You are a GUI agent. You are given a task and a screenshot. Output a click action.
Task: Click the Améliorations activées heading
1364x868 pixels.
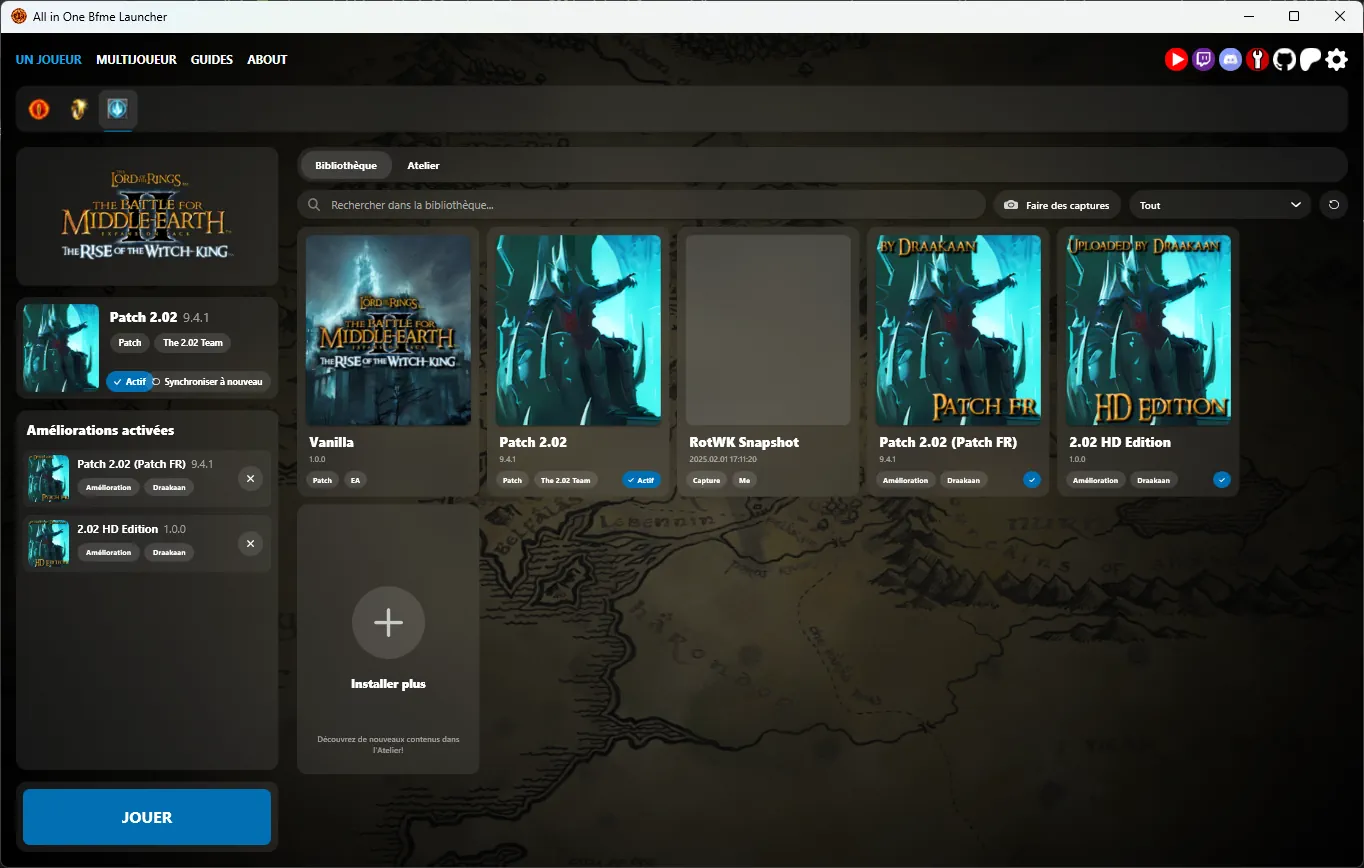point(100,430)
